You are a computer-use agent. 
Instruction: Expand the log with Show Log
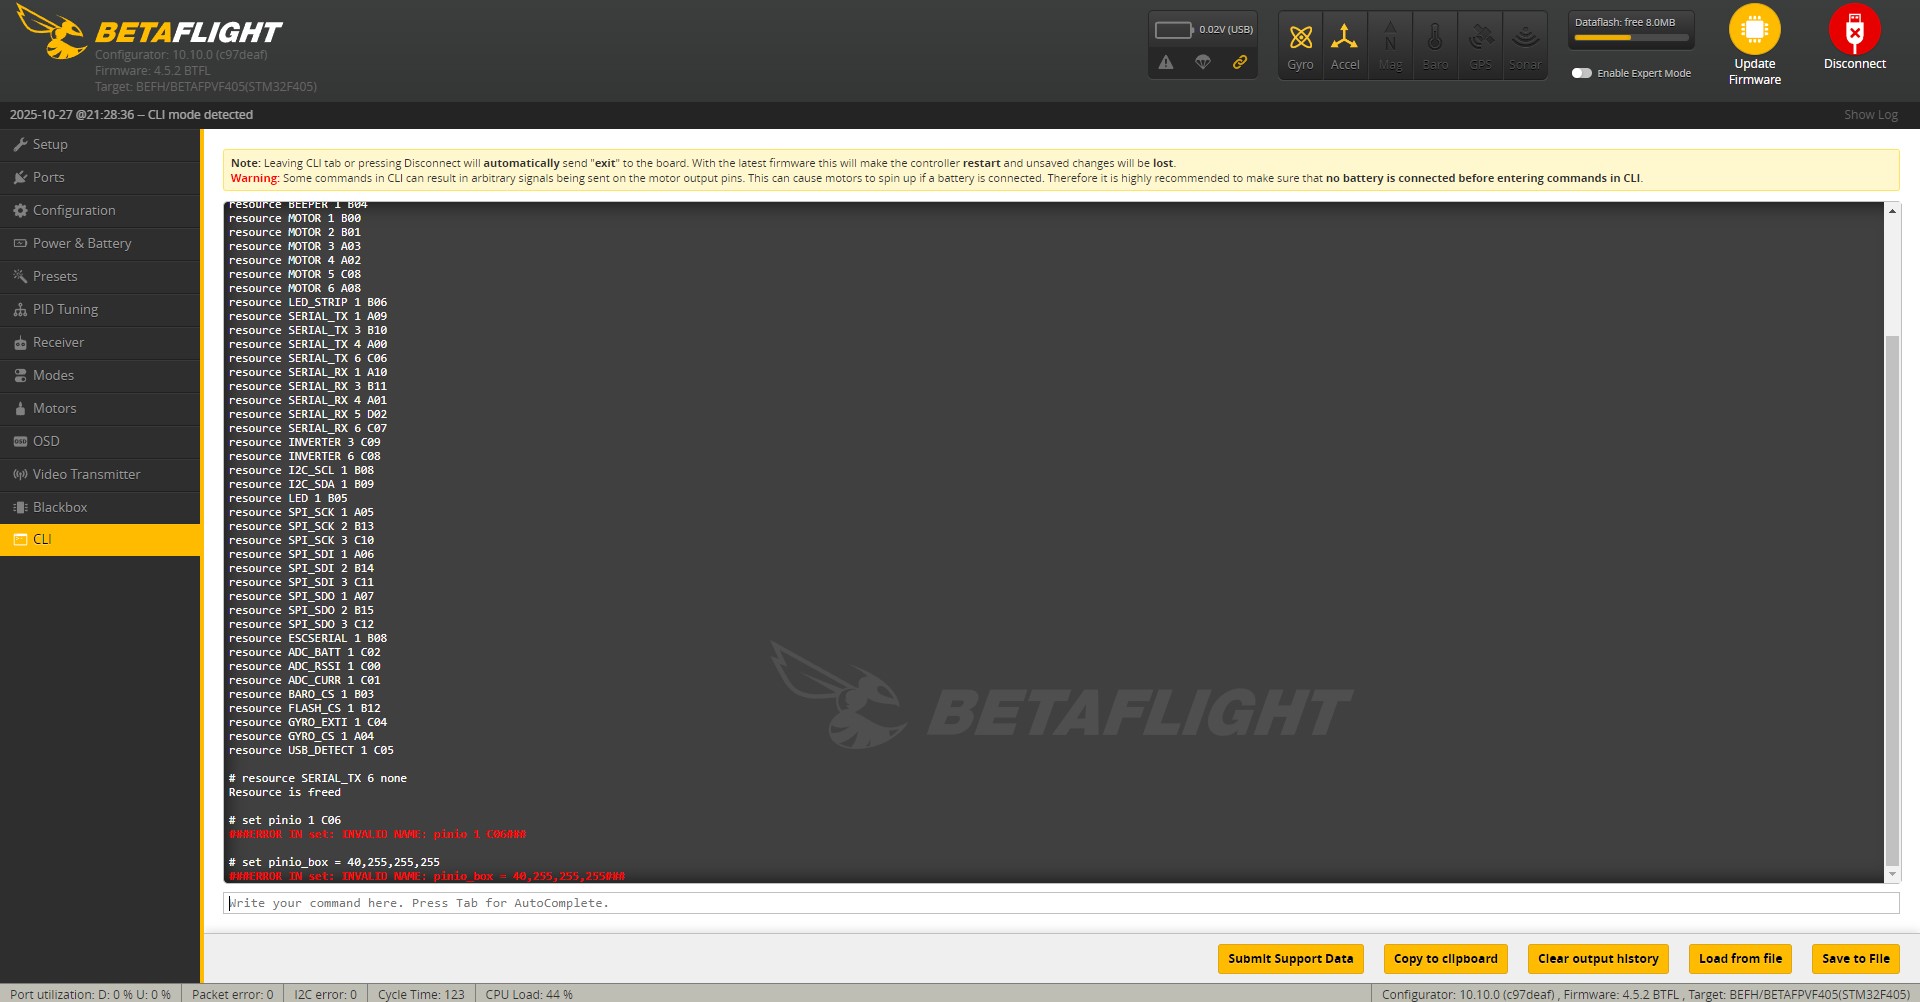tap(1870, 115)
